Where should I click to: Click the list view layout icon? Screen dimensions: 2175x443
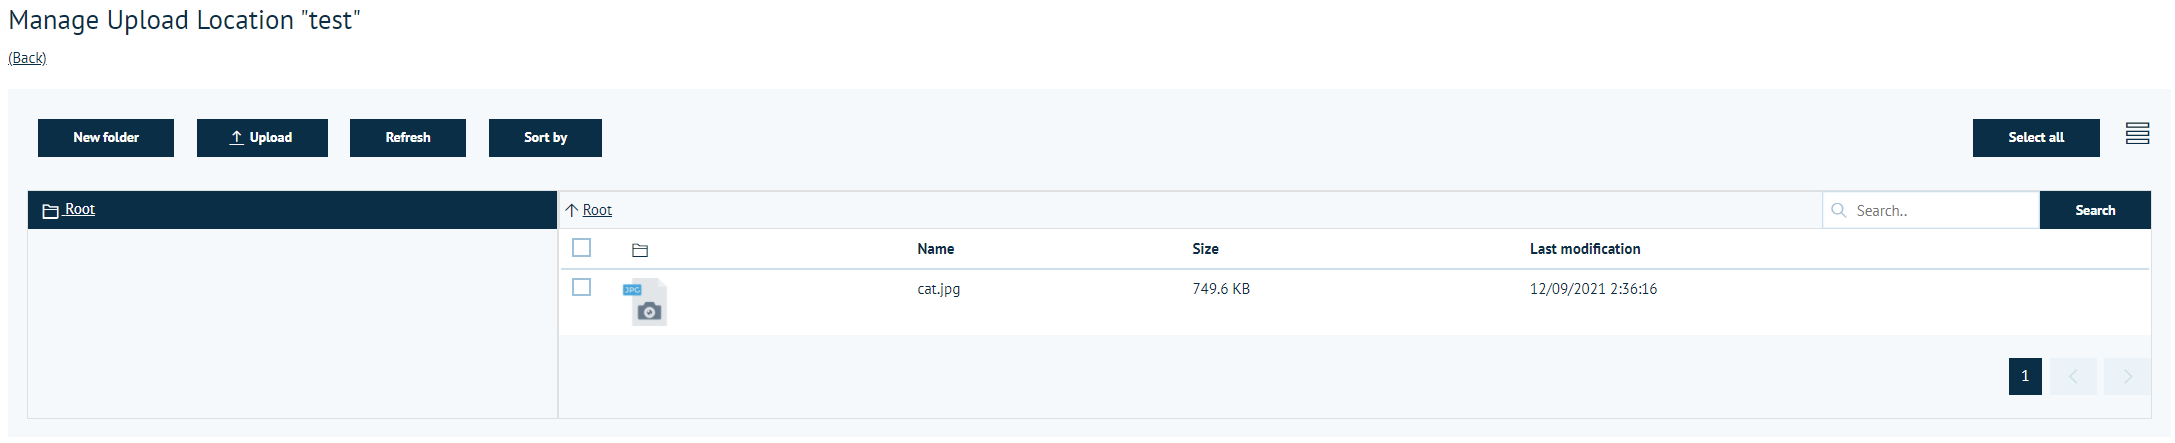(x=2137, y=134)
